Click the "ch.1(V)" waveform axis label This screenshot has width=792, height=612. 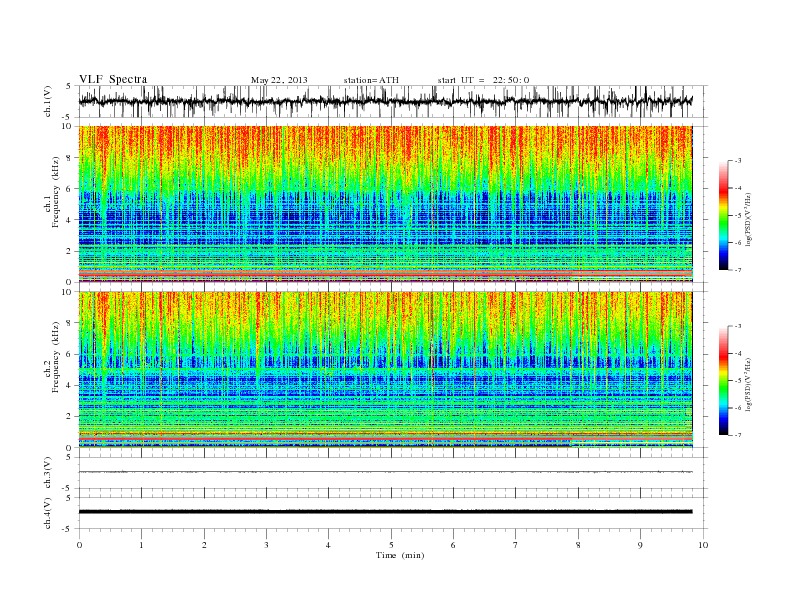(48, 101)
